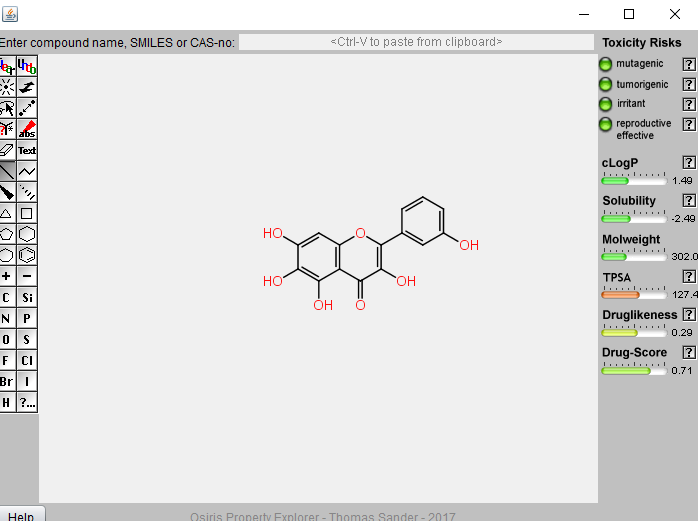Select the atom query features tool
The image size is (698, 521).
pyautogui.click(x=8, y=129)
